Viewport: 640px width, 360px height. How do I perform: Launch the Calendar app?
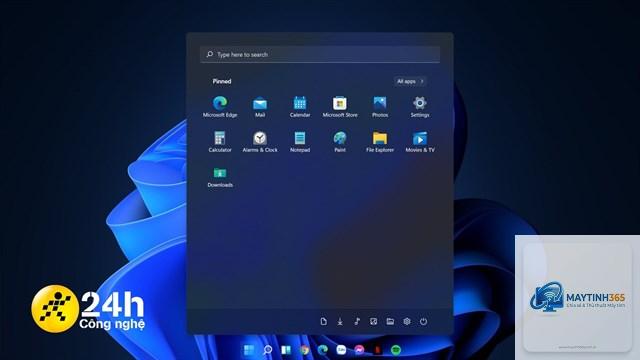(300, 107)
